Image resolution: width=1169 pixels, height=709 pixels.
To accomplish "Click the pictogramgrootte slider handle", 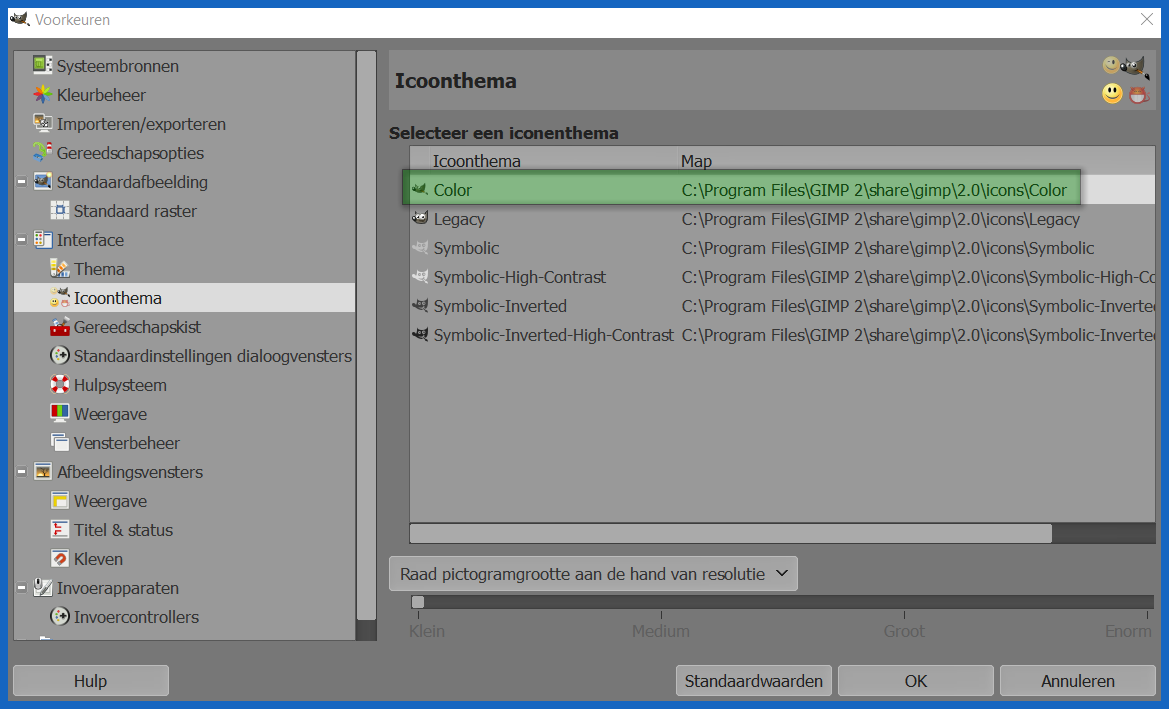I will point(418,602).
